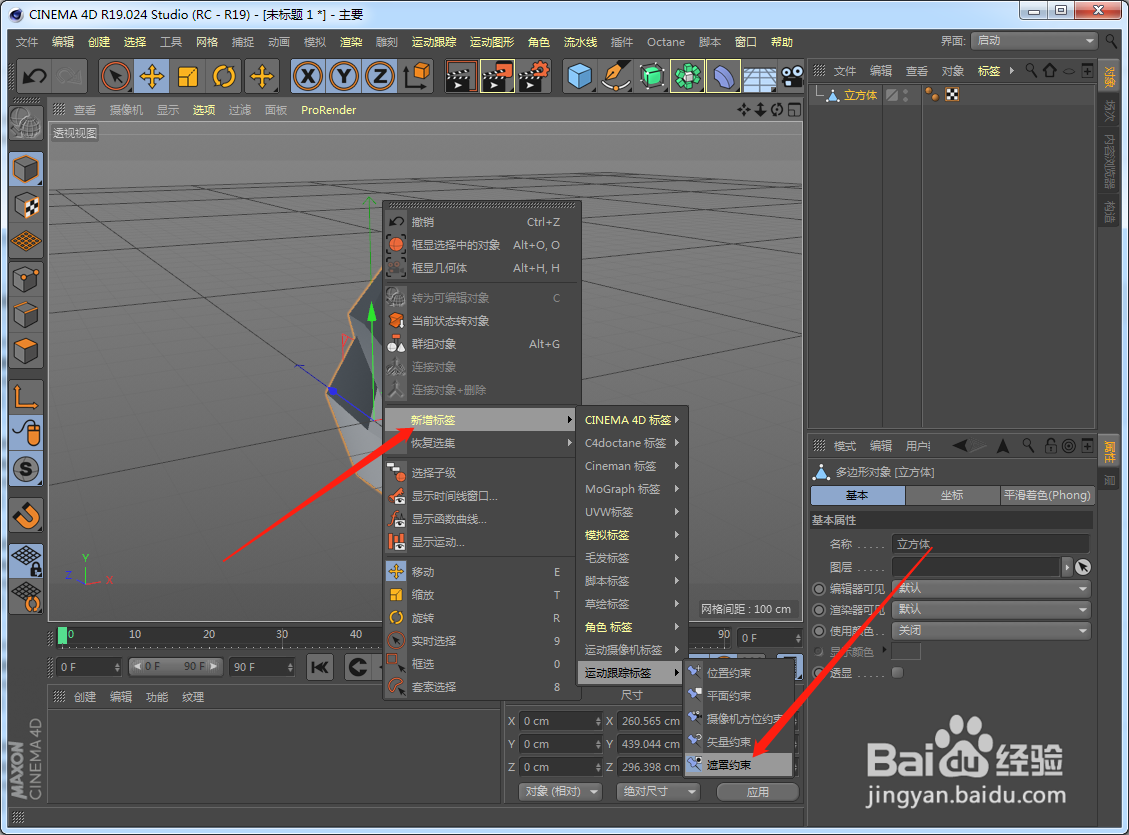Switch to 坐标 attributes tab
The height and width of the screenshot is (835, 1129).
pos(952,495)
